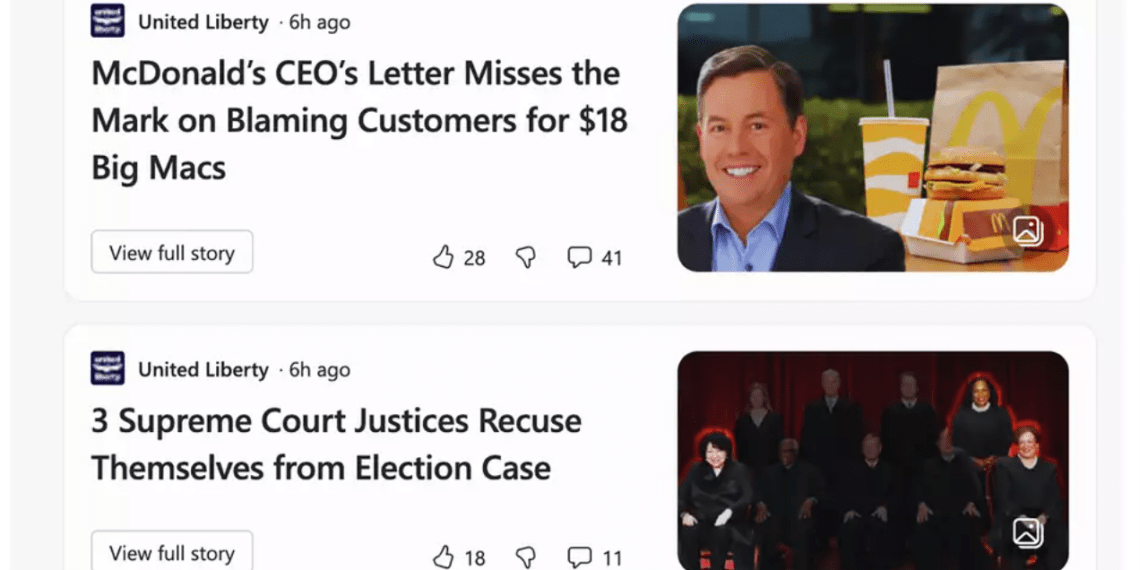The height and width of the screenshot is (570, 1140).
Task: Open the Supreme Court Justices thumbnail image
Action: (873, 461)
